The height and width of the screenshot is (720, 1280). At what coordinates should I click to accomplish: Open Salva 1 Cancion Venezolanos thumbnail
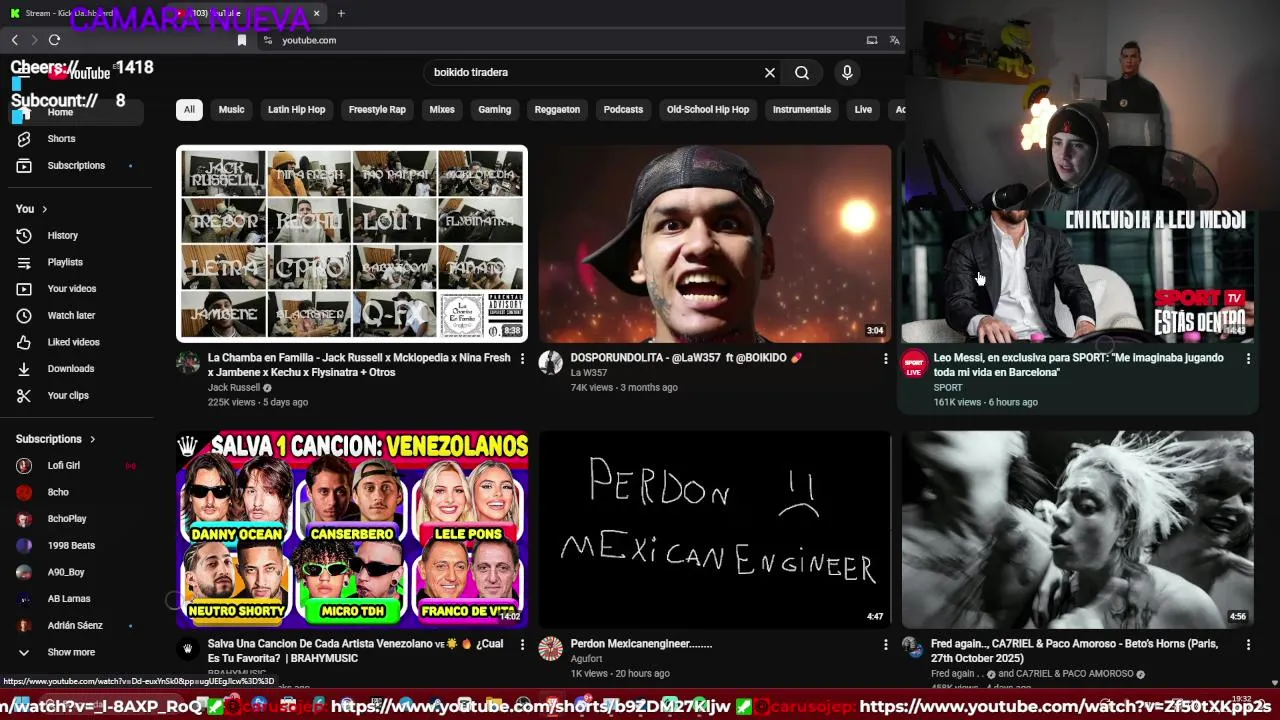(352, 530)
